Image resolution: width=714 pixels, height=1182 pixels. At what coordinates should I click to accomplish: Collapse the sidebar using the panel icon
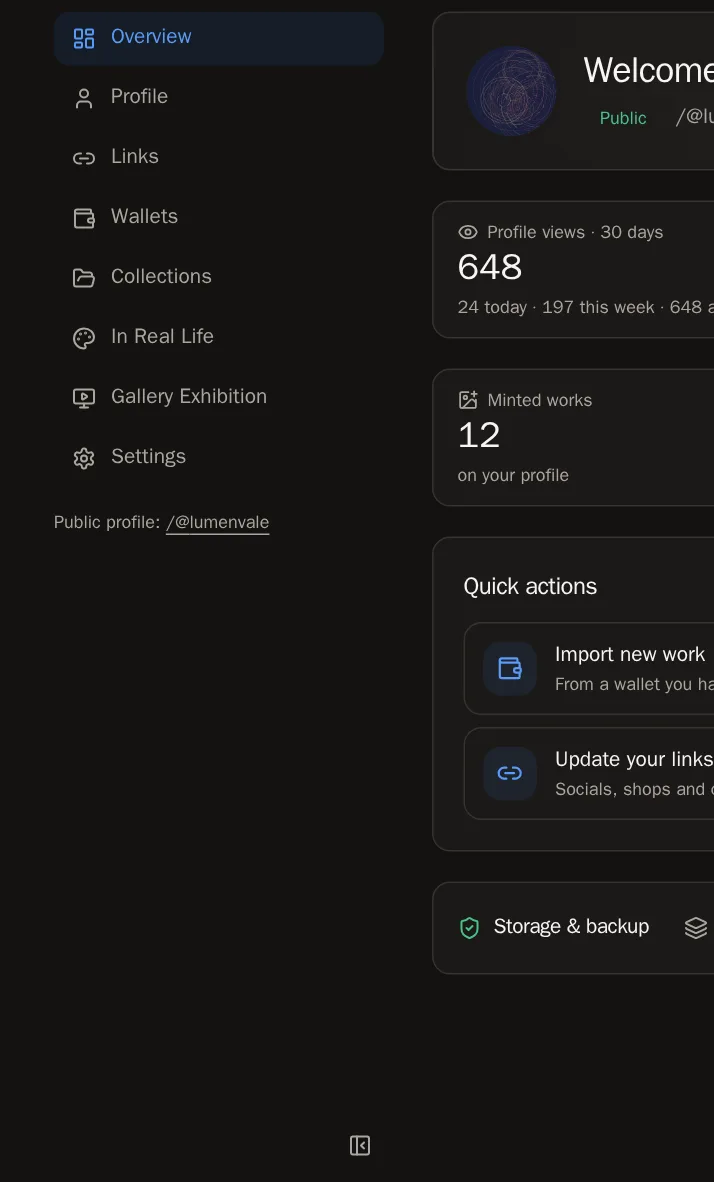click(360, 1145)
